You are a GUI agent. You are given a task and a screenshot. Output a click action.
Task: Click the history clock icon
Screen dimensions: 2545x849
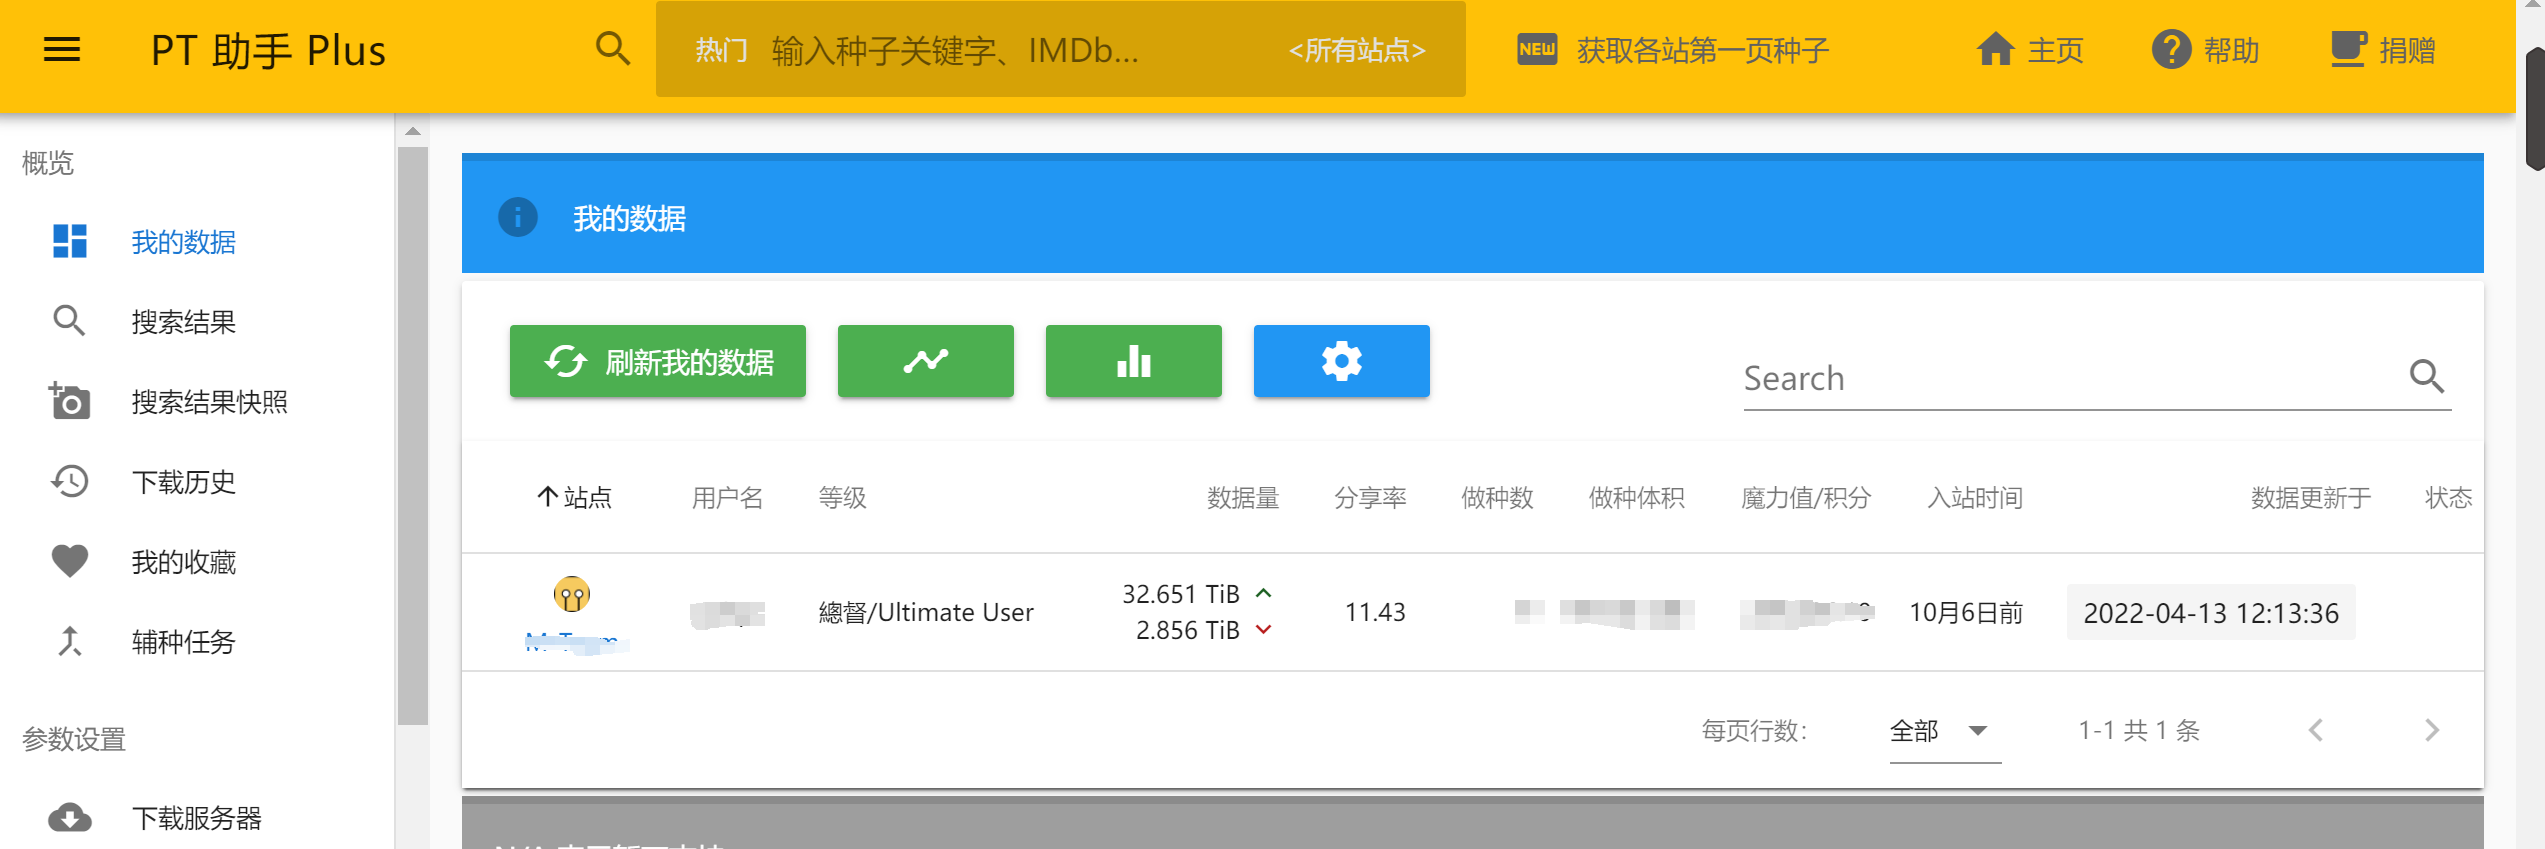click(70, 481)
